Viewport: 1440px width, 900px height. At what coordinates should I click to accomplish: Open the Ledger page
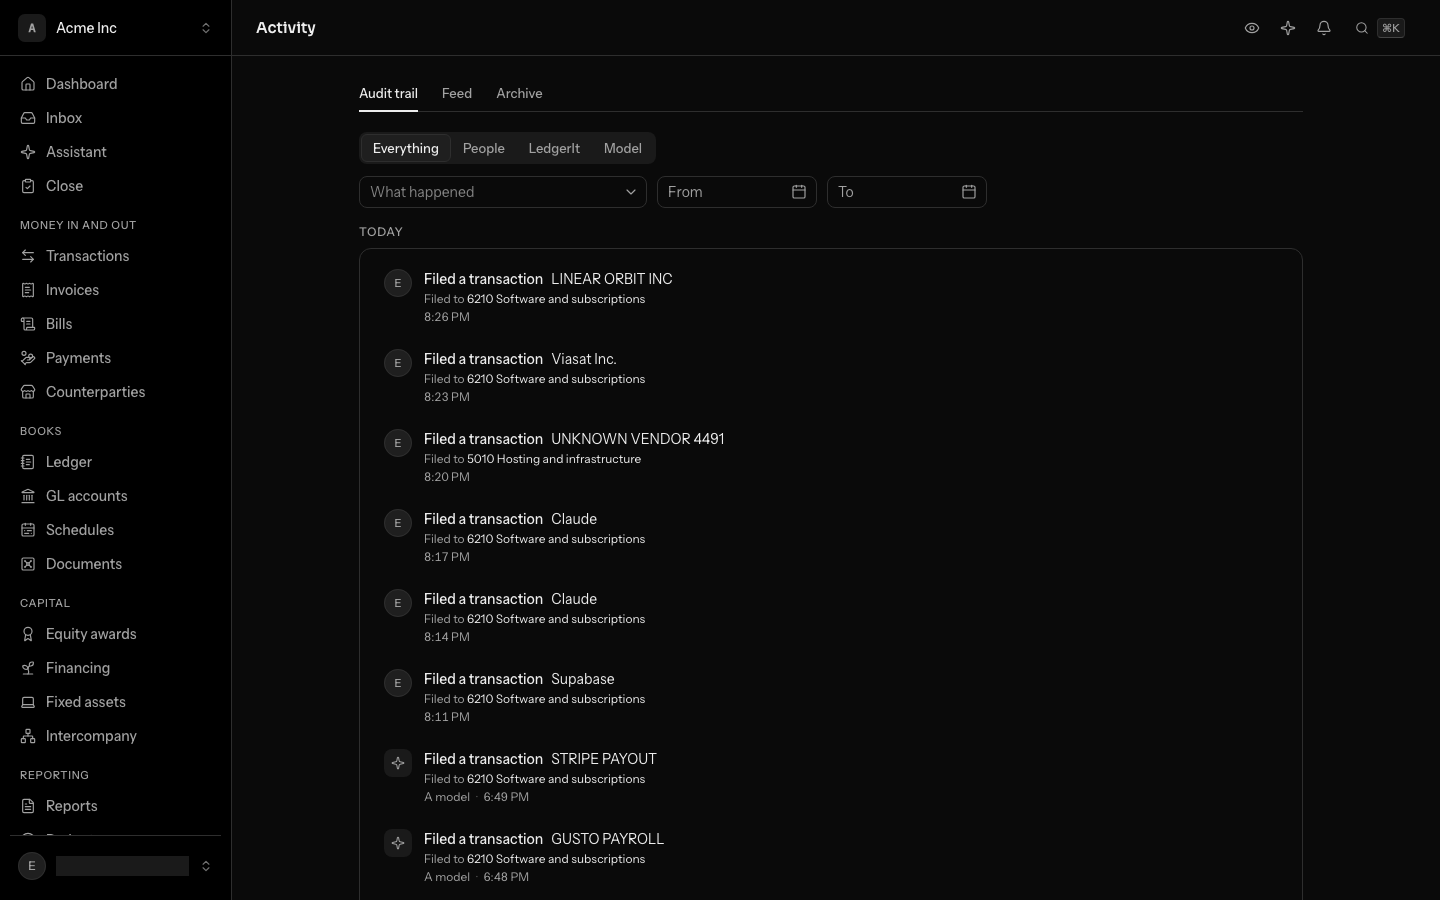tap(115, 462)
